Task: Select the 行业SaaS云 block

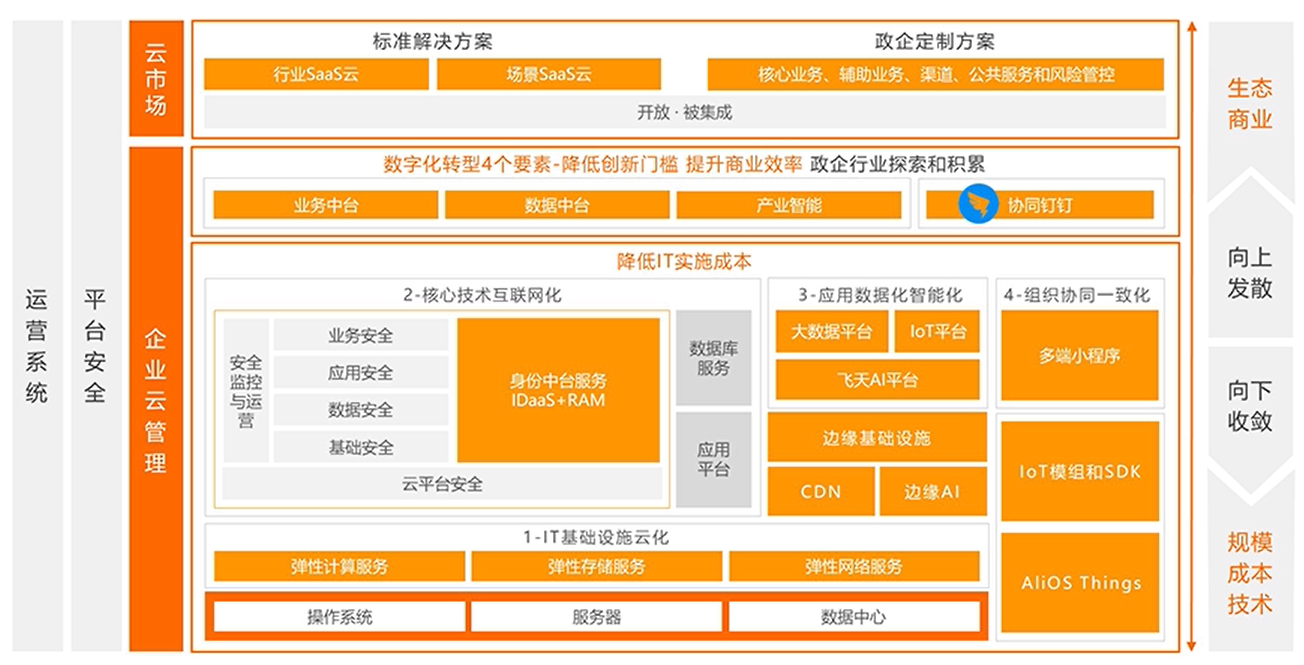Action: [316, 74]
